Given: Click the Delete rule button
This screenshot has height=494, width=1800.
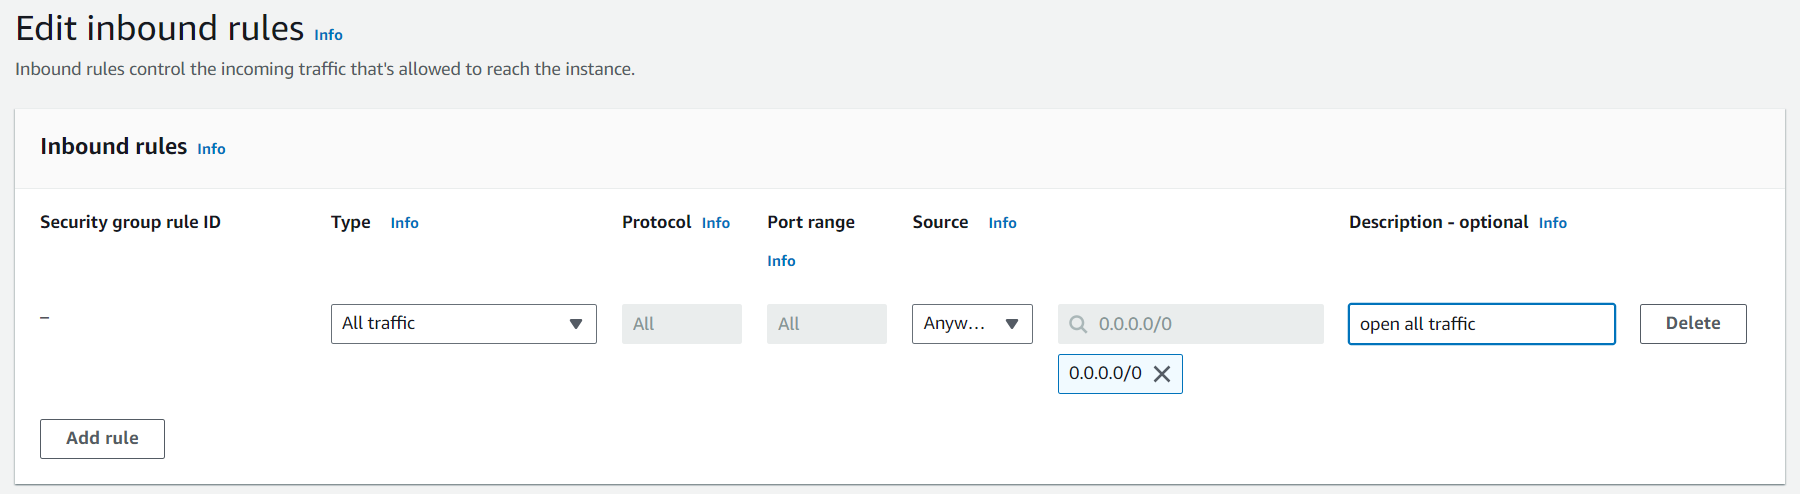Looking at the screenshot, I should pyautogui.click(x=1692, y=324).
